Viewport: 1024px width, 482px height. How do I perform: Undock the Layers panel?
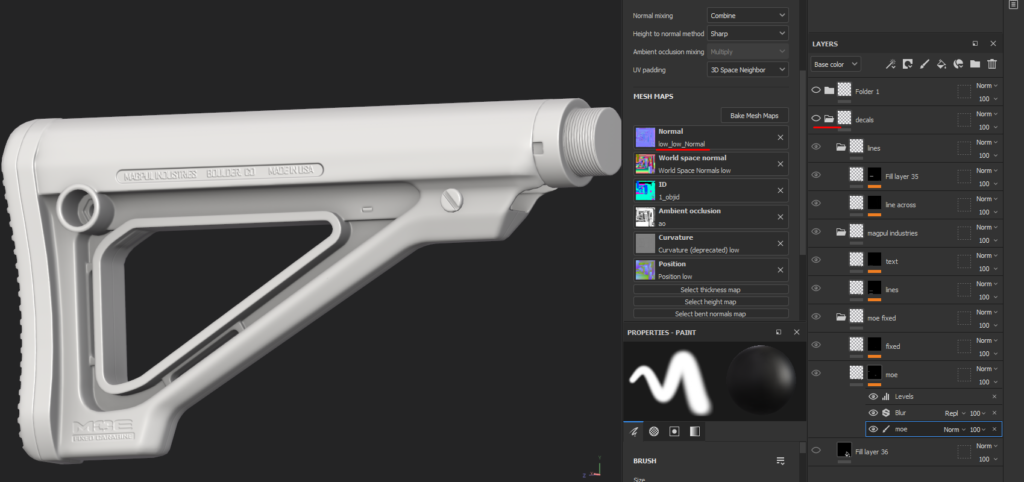point(975,44)
